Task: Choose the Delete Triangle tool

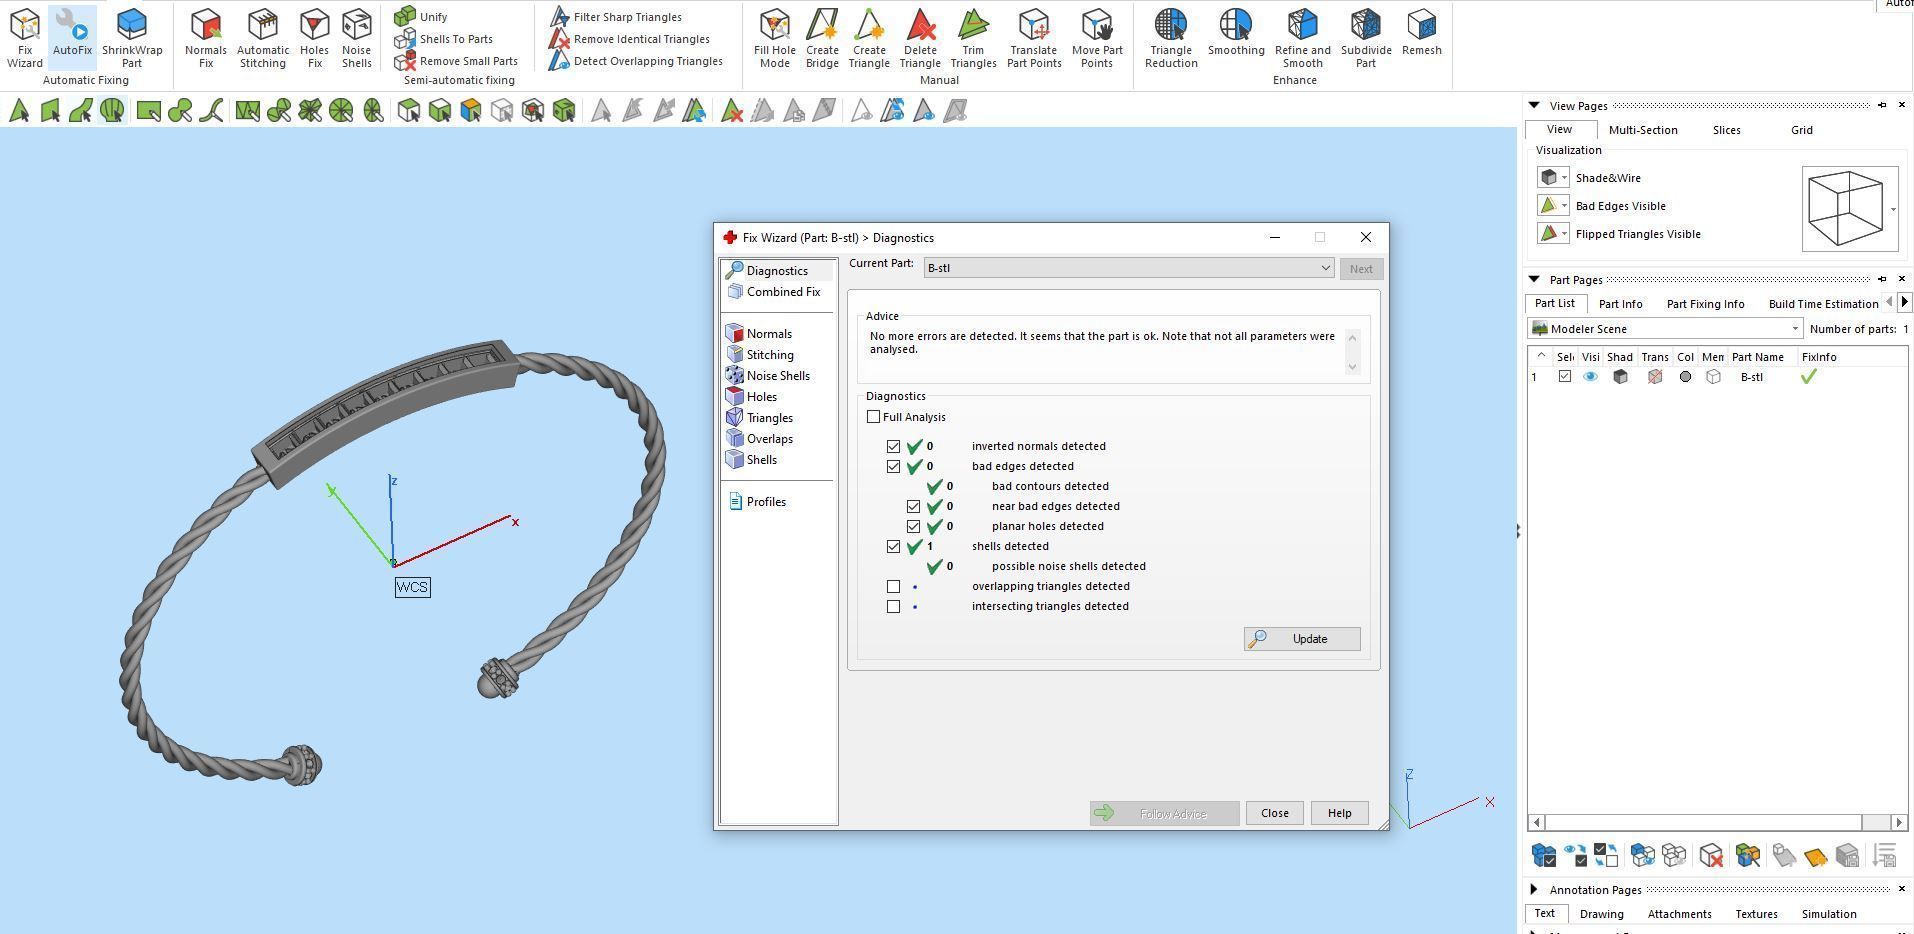Action: [x=920, y=38]
